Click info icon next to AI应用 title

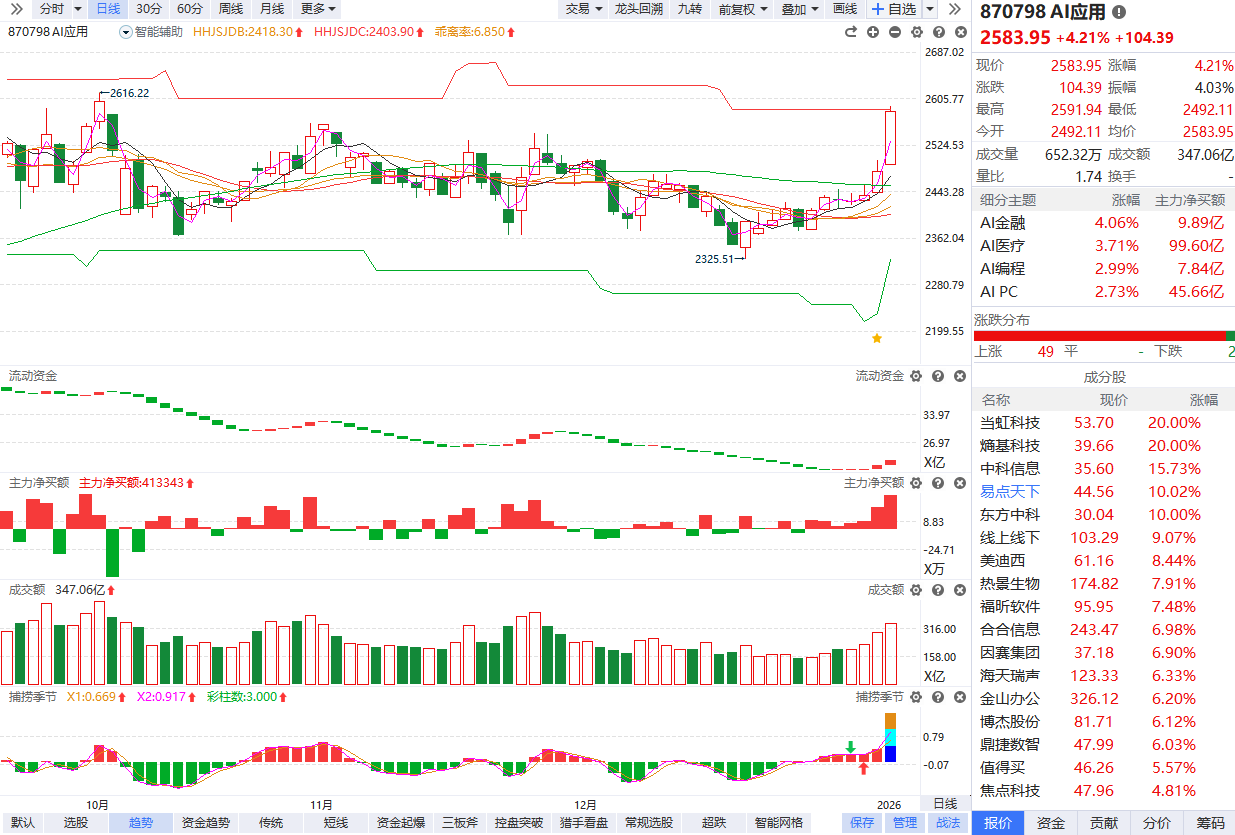point(1118,12)
